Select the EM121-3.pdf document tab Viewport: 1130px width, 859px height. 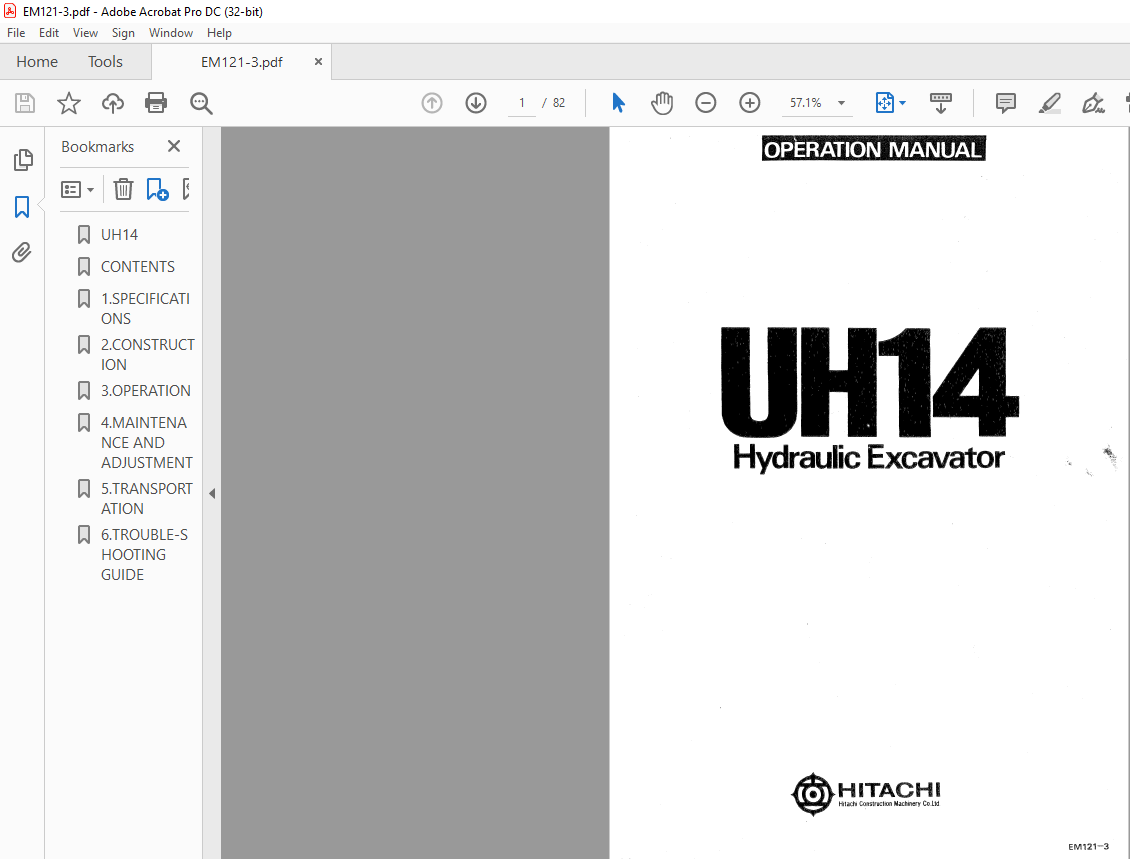[x=241, y=62]
